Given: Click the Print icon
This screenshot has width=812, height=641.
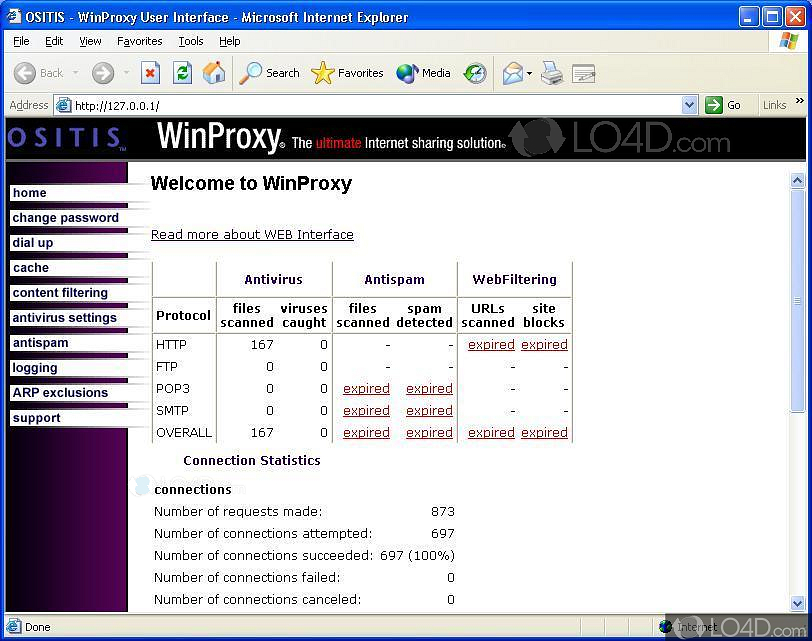Looking at the screenshot, I should tap(552, 73).
